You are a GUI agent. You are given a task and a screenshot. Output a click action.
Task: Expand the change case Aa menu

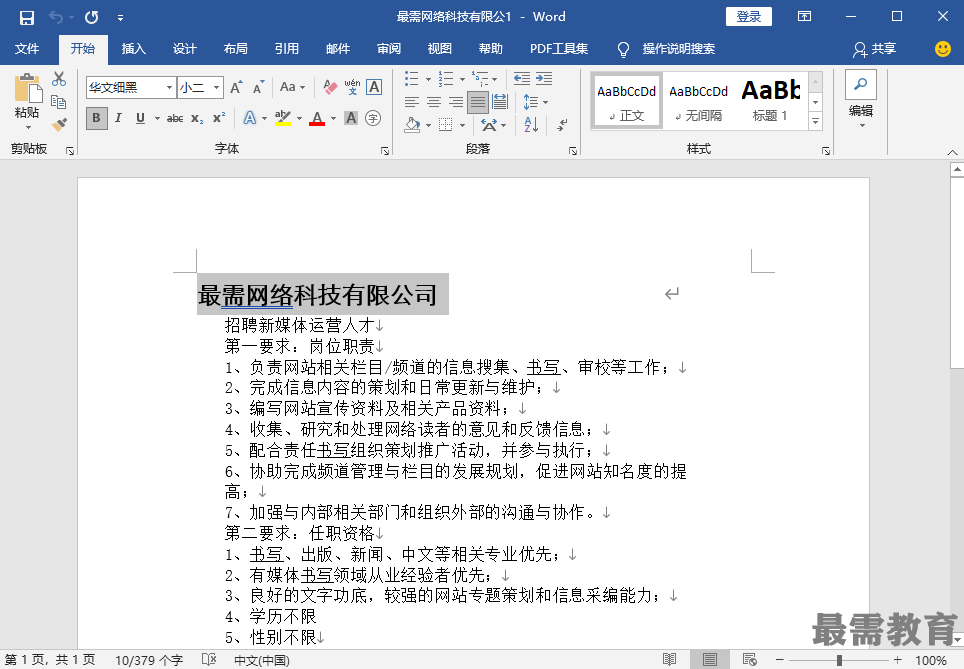(292, 87)
